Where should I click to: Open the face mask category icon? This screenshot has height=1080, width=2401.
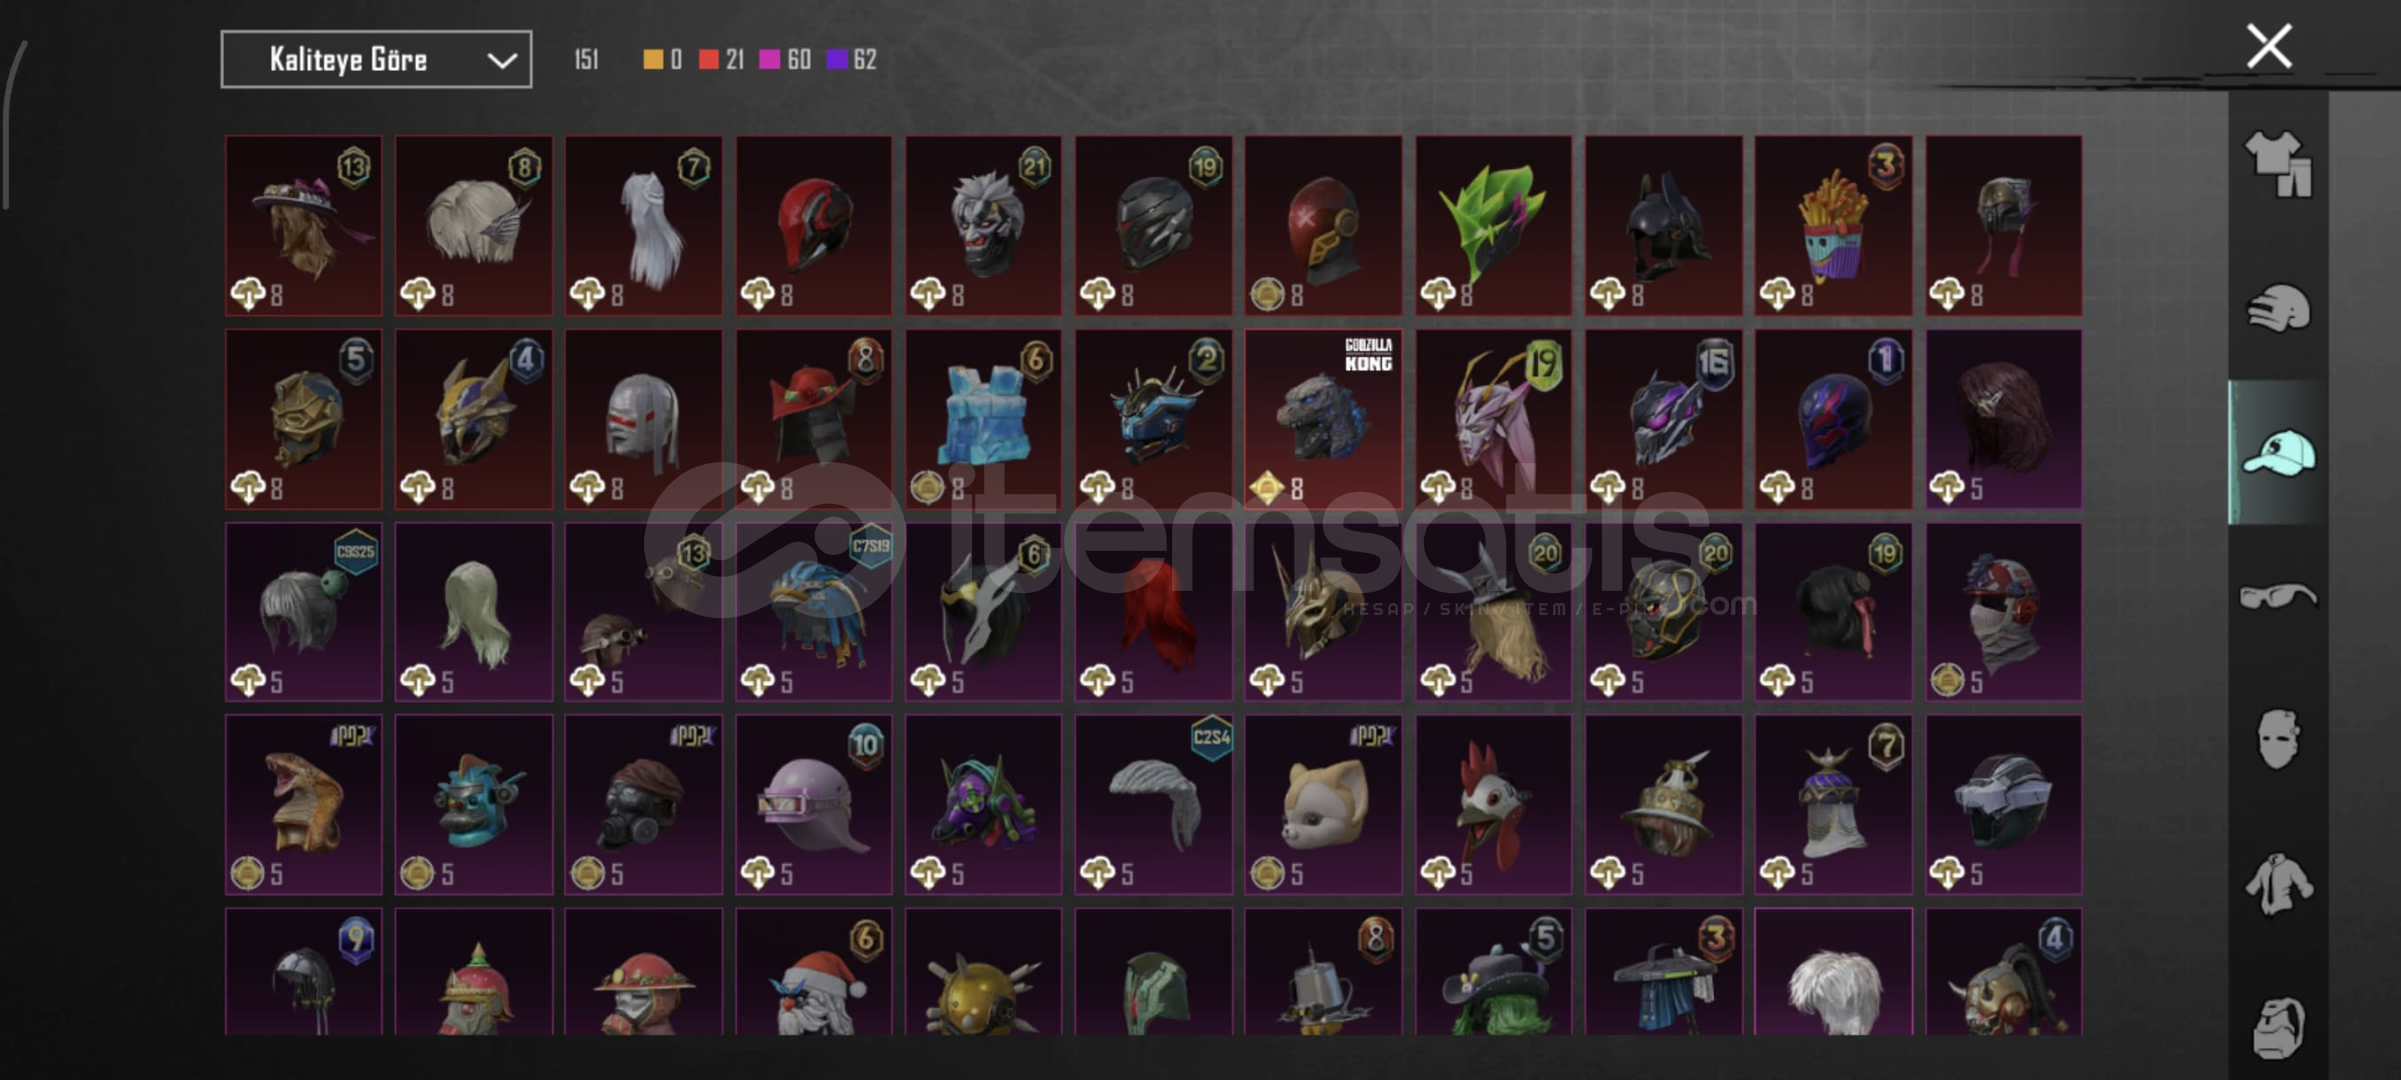point(2278,739)
